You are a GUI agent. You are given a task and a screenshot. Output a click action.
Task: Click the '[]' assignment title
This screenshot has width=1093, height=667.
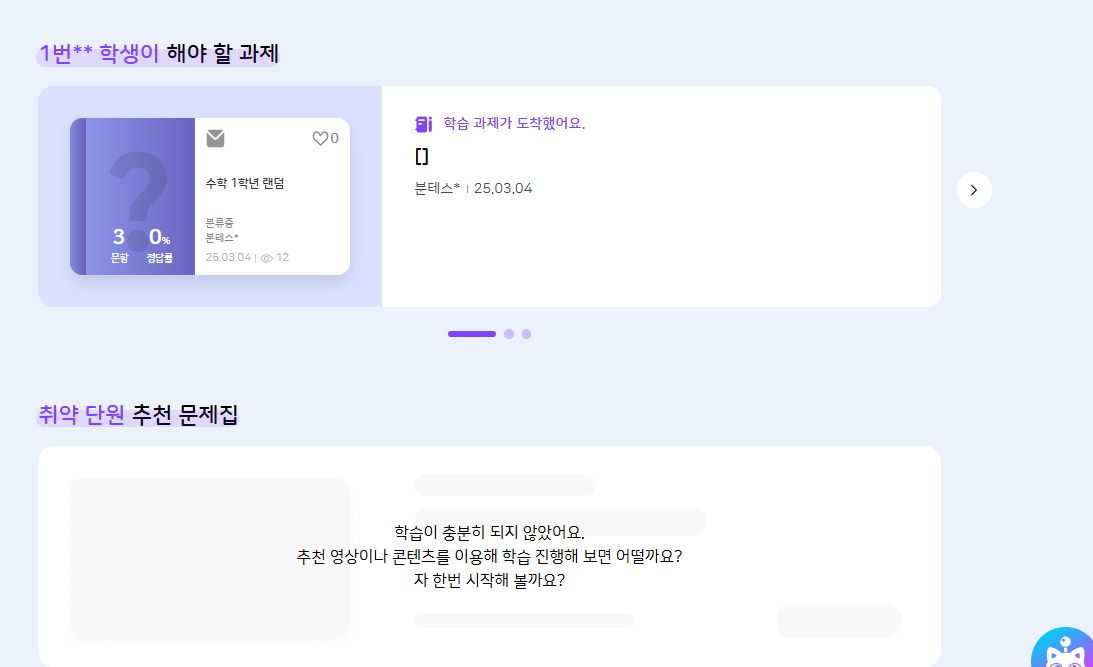(x=421, y=156)
